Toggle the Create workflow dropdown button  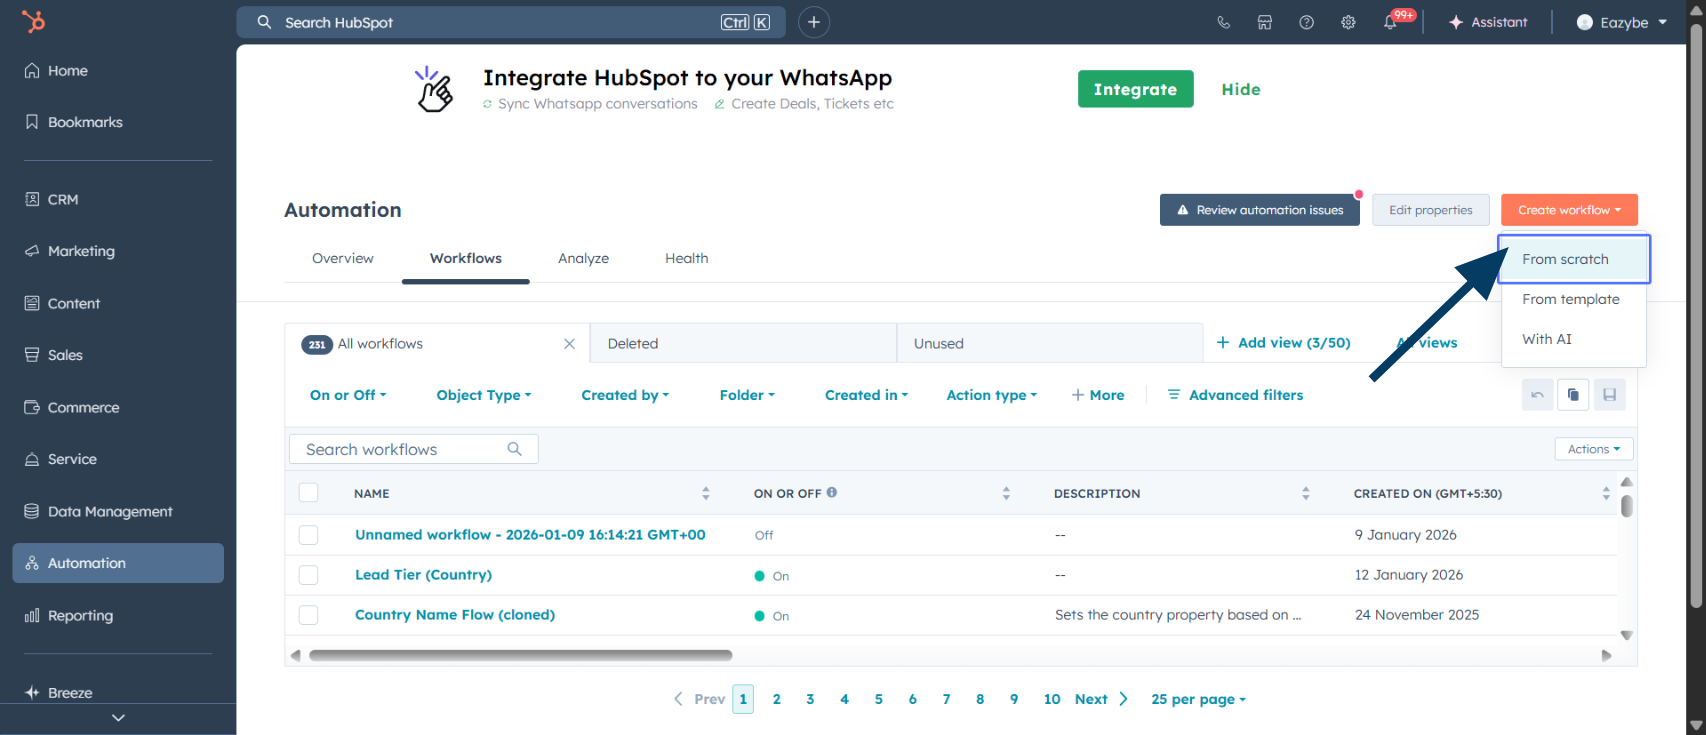pyautogui.click(x=1569, y=210)
